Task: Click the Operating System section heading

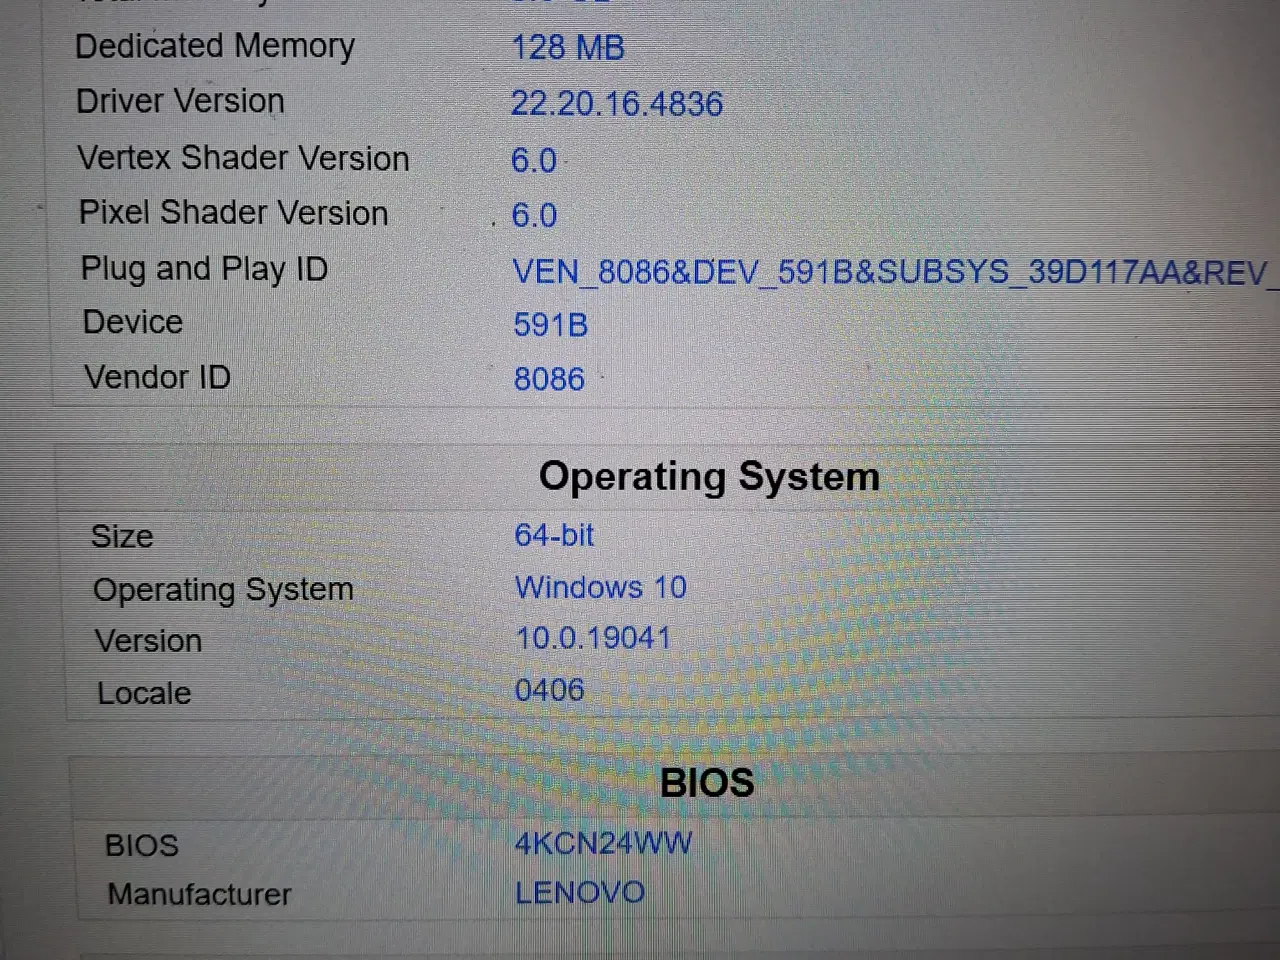Action: 709,477
